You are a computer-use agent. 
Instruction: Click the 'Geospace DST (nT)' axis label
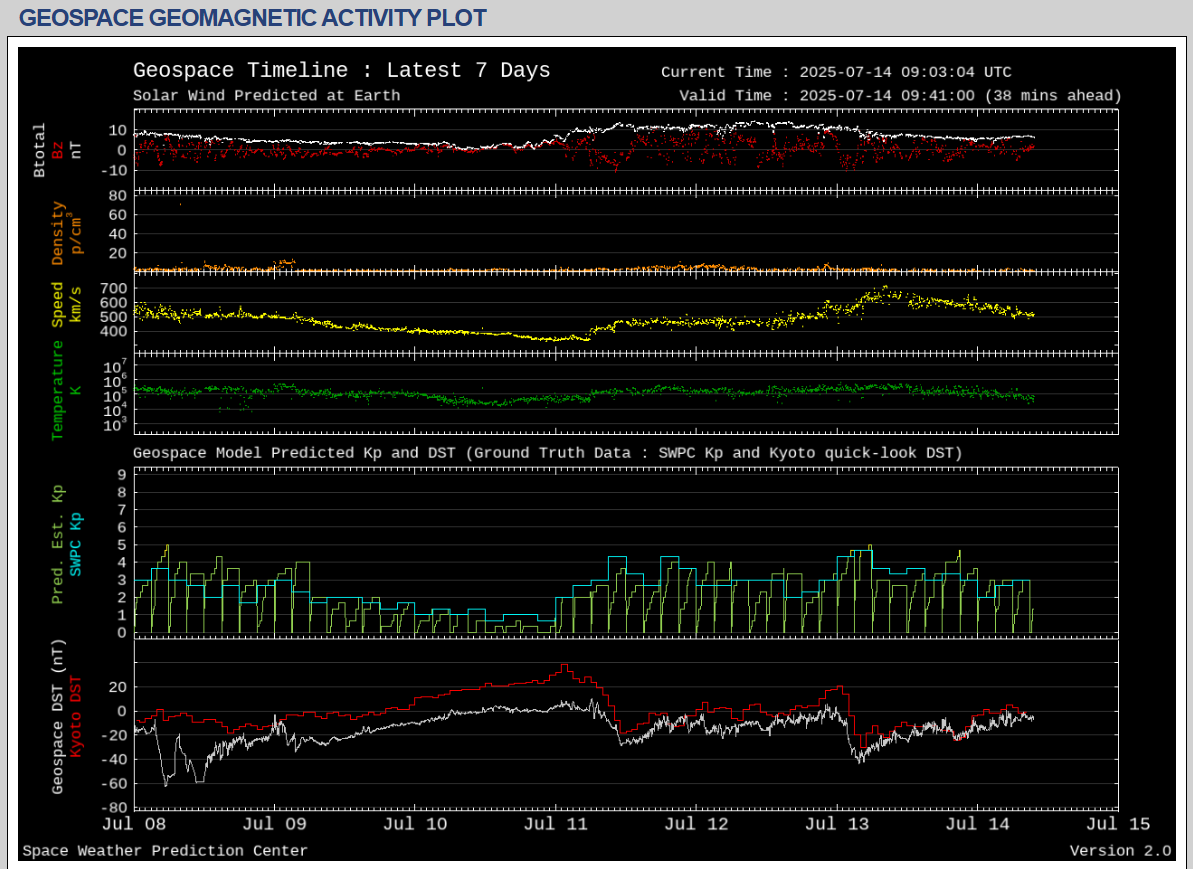[58, 718]
